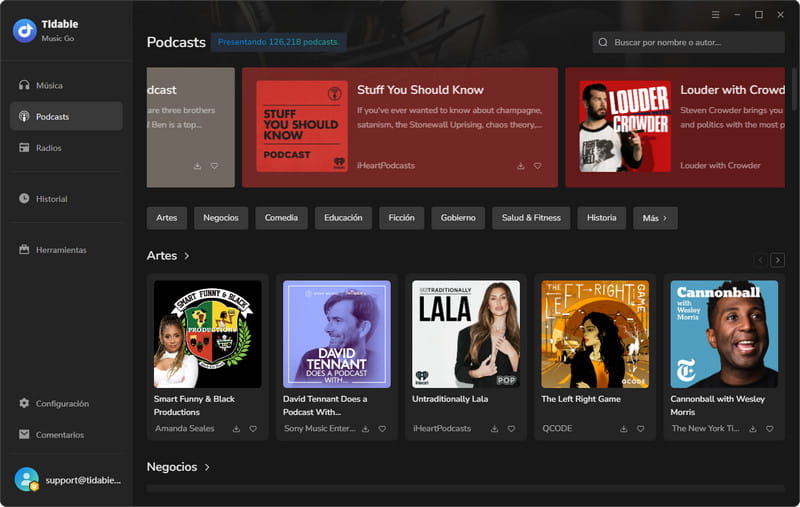Expand the Negocios section heading chevron
This screenshot has height=507, width=800.
click(x=207, y=467)
